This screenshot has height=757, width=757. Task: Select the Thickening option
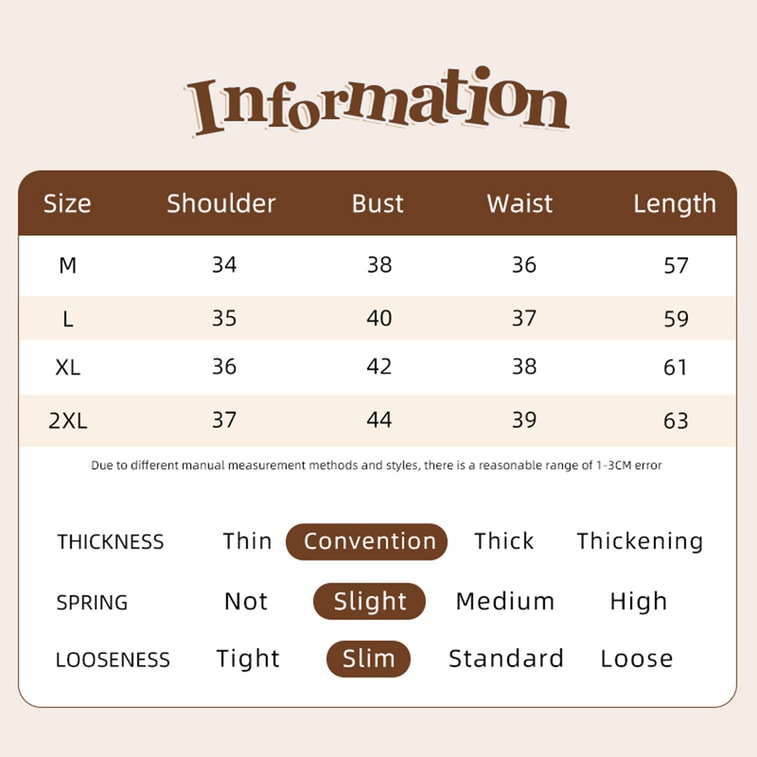[x=639, y=541]
